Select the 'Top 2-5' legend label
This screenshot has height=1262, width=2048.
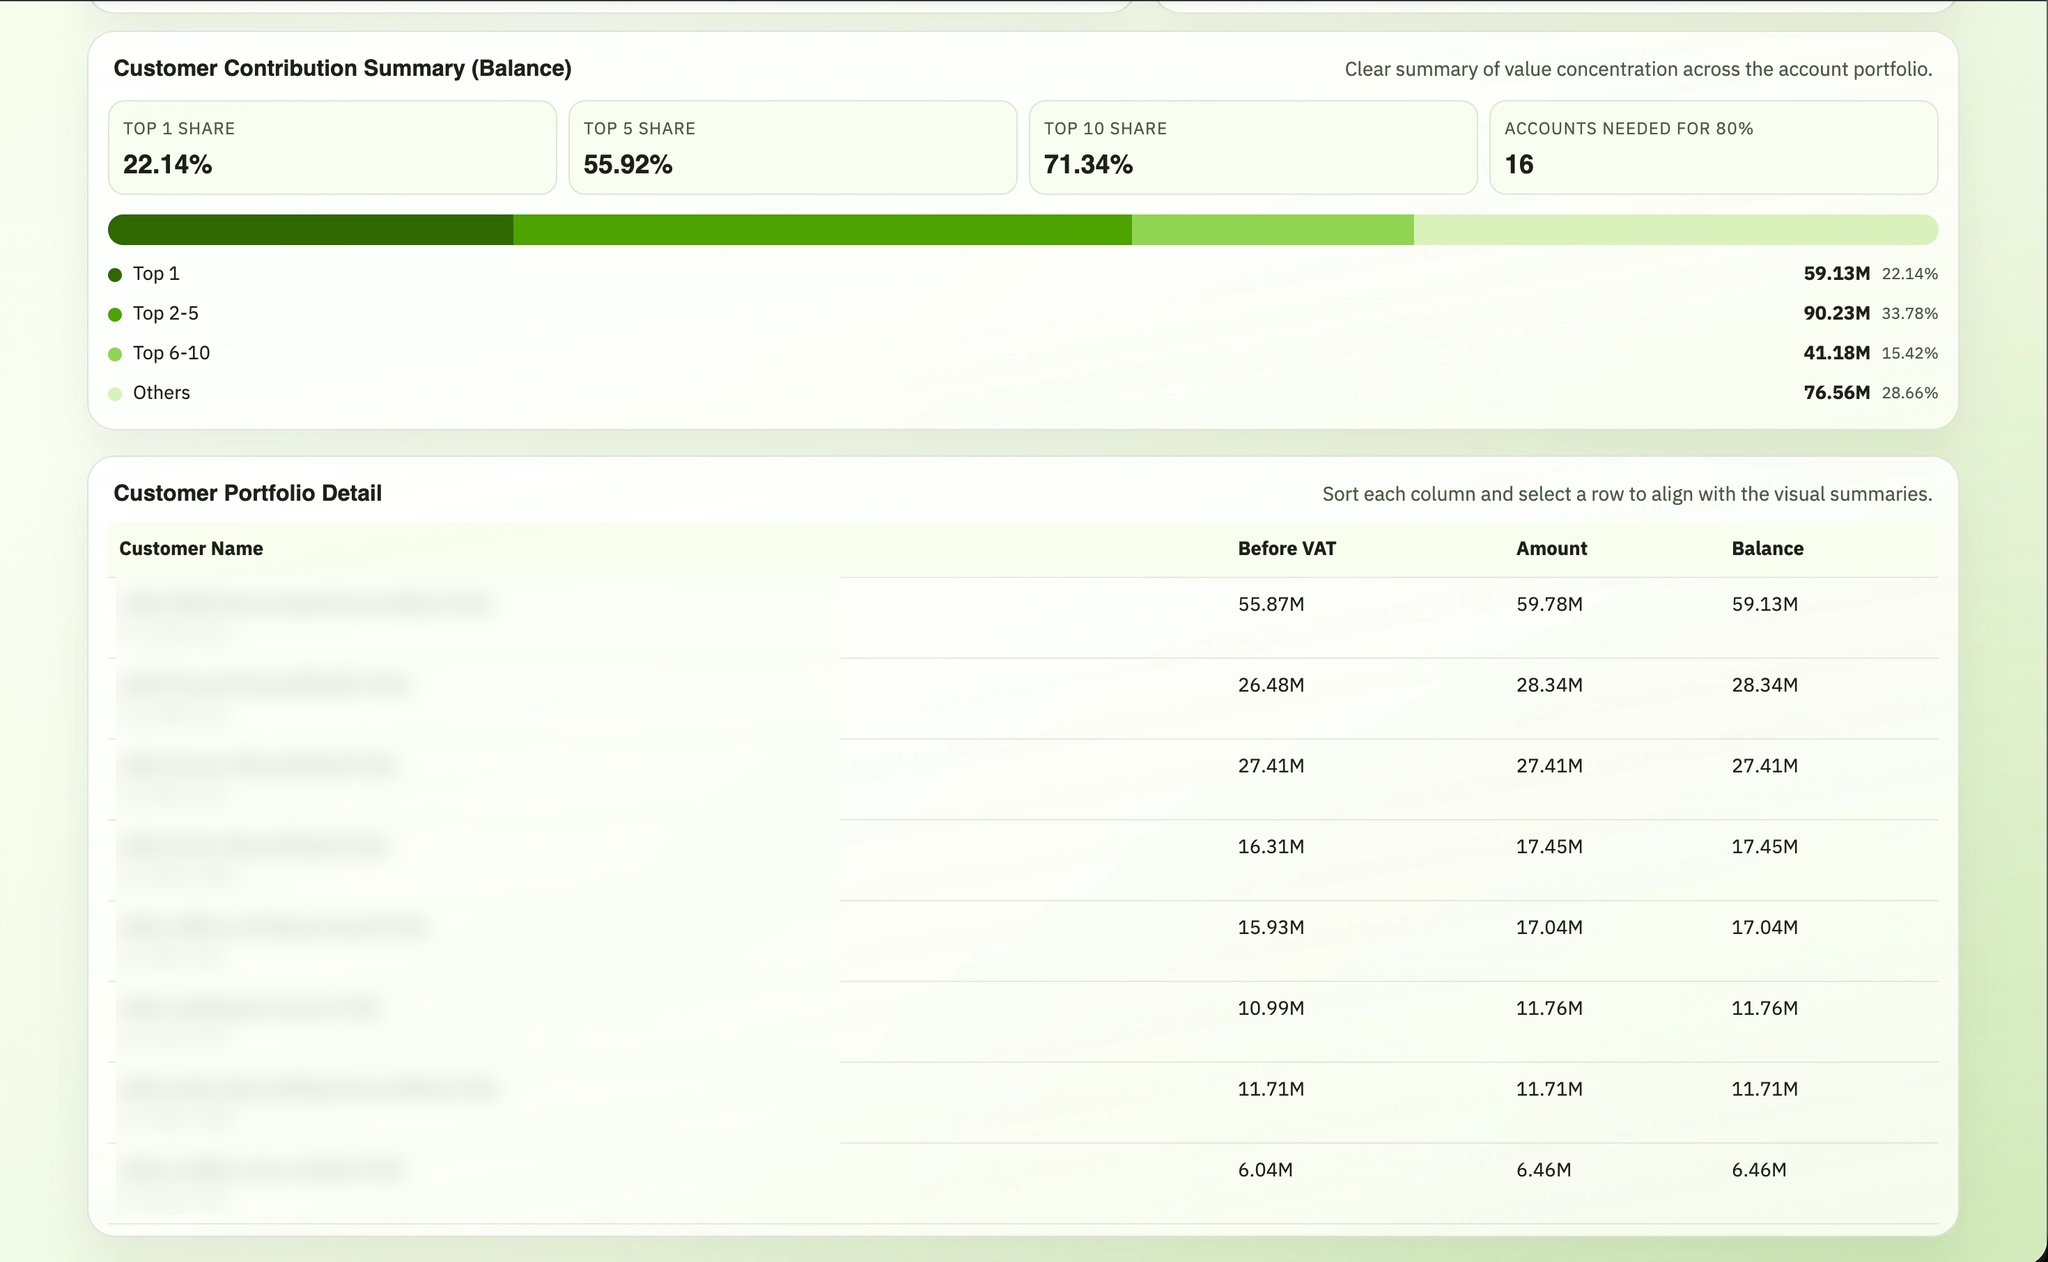pos(166,314)
